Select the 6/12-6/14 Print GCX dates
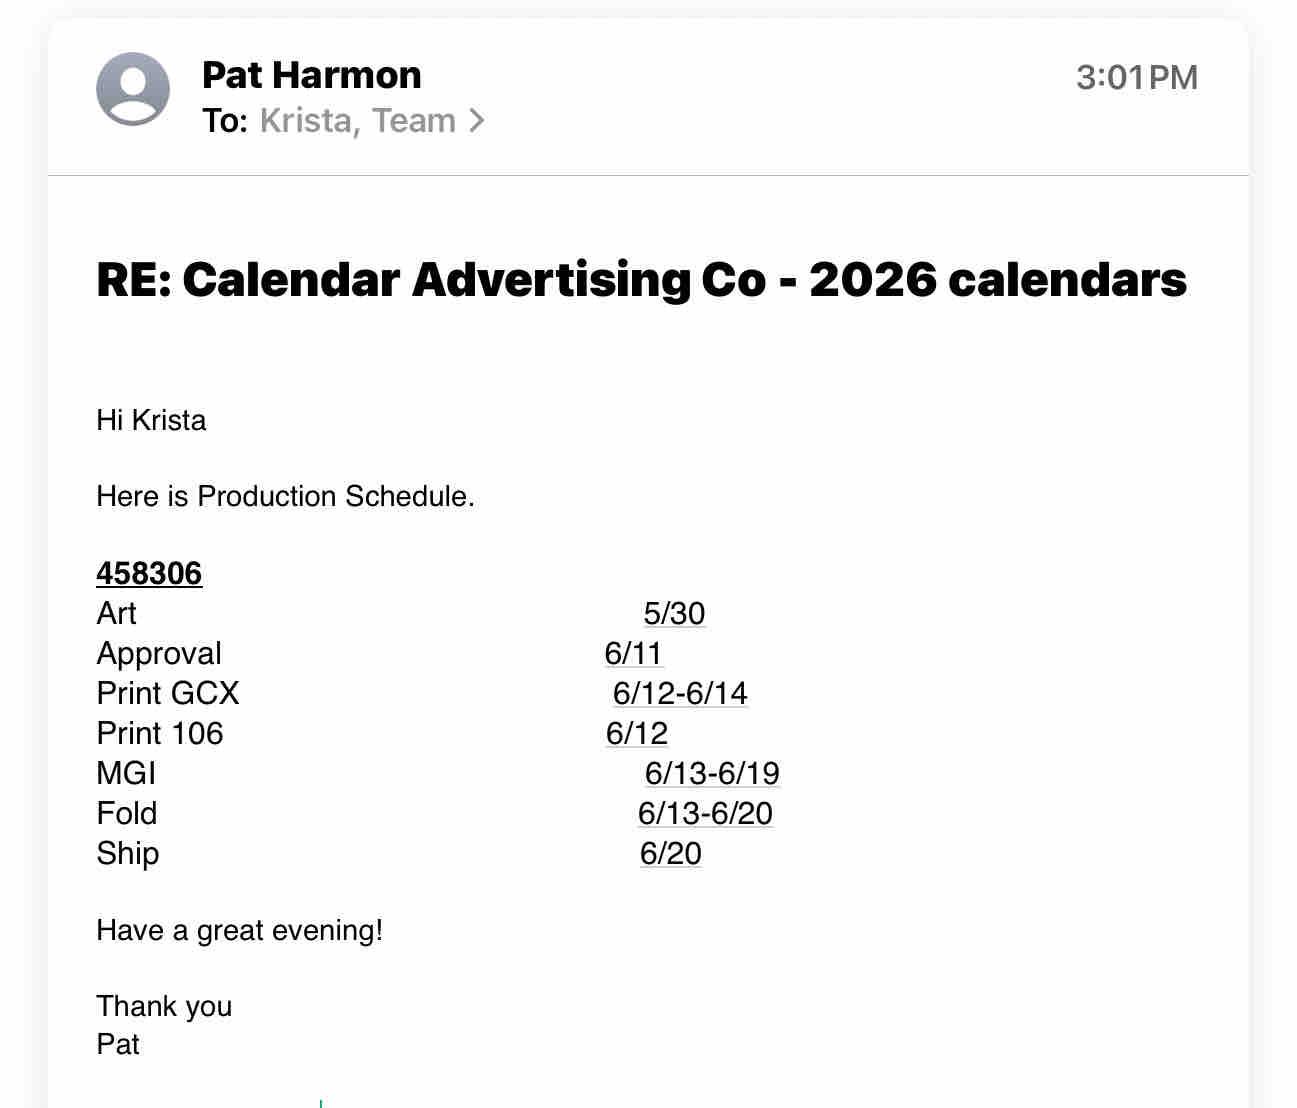The width and height of the screenshot is (1297, 1108). tap(680, 693)
